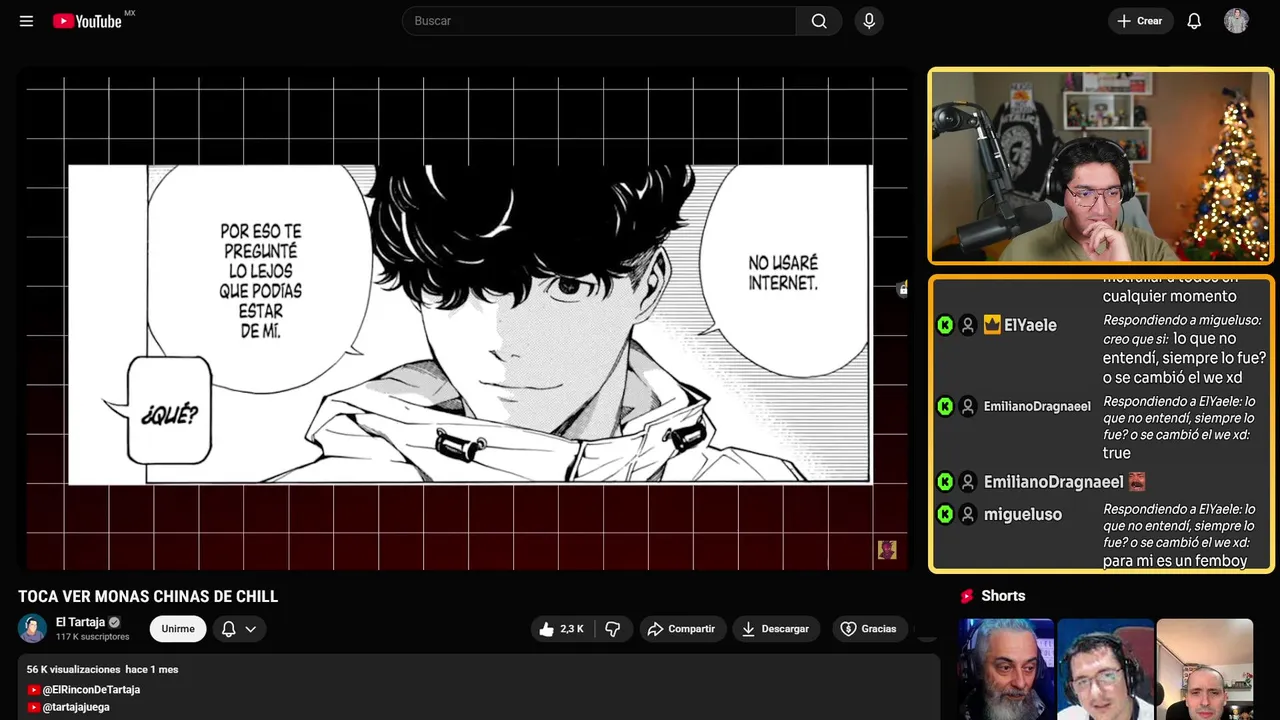Open the first Shorts thumbnail with bearded man

[x=1006, y=669]
